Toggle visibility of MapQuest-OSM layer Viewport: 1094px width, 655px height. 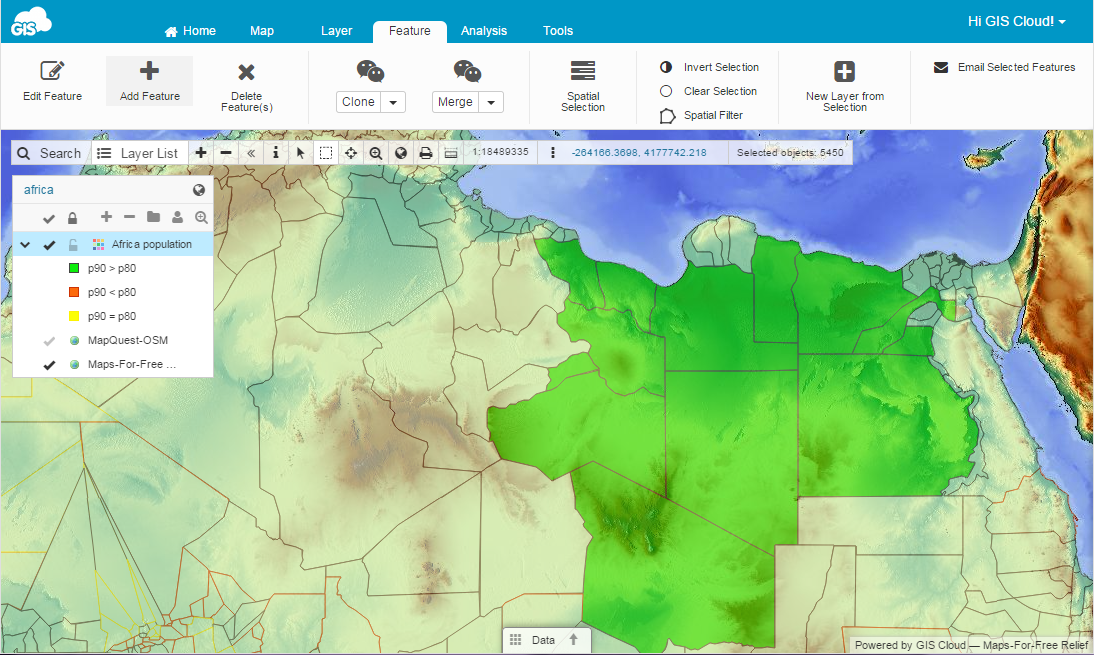coord(48,341)
